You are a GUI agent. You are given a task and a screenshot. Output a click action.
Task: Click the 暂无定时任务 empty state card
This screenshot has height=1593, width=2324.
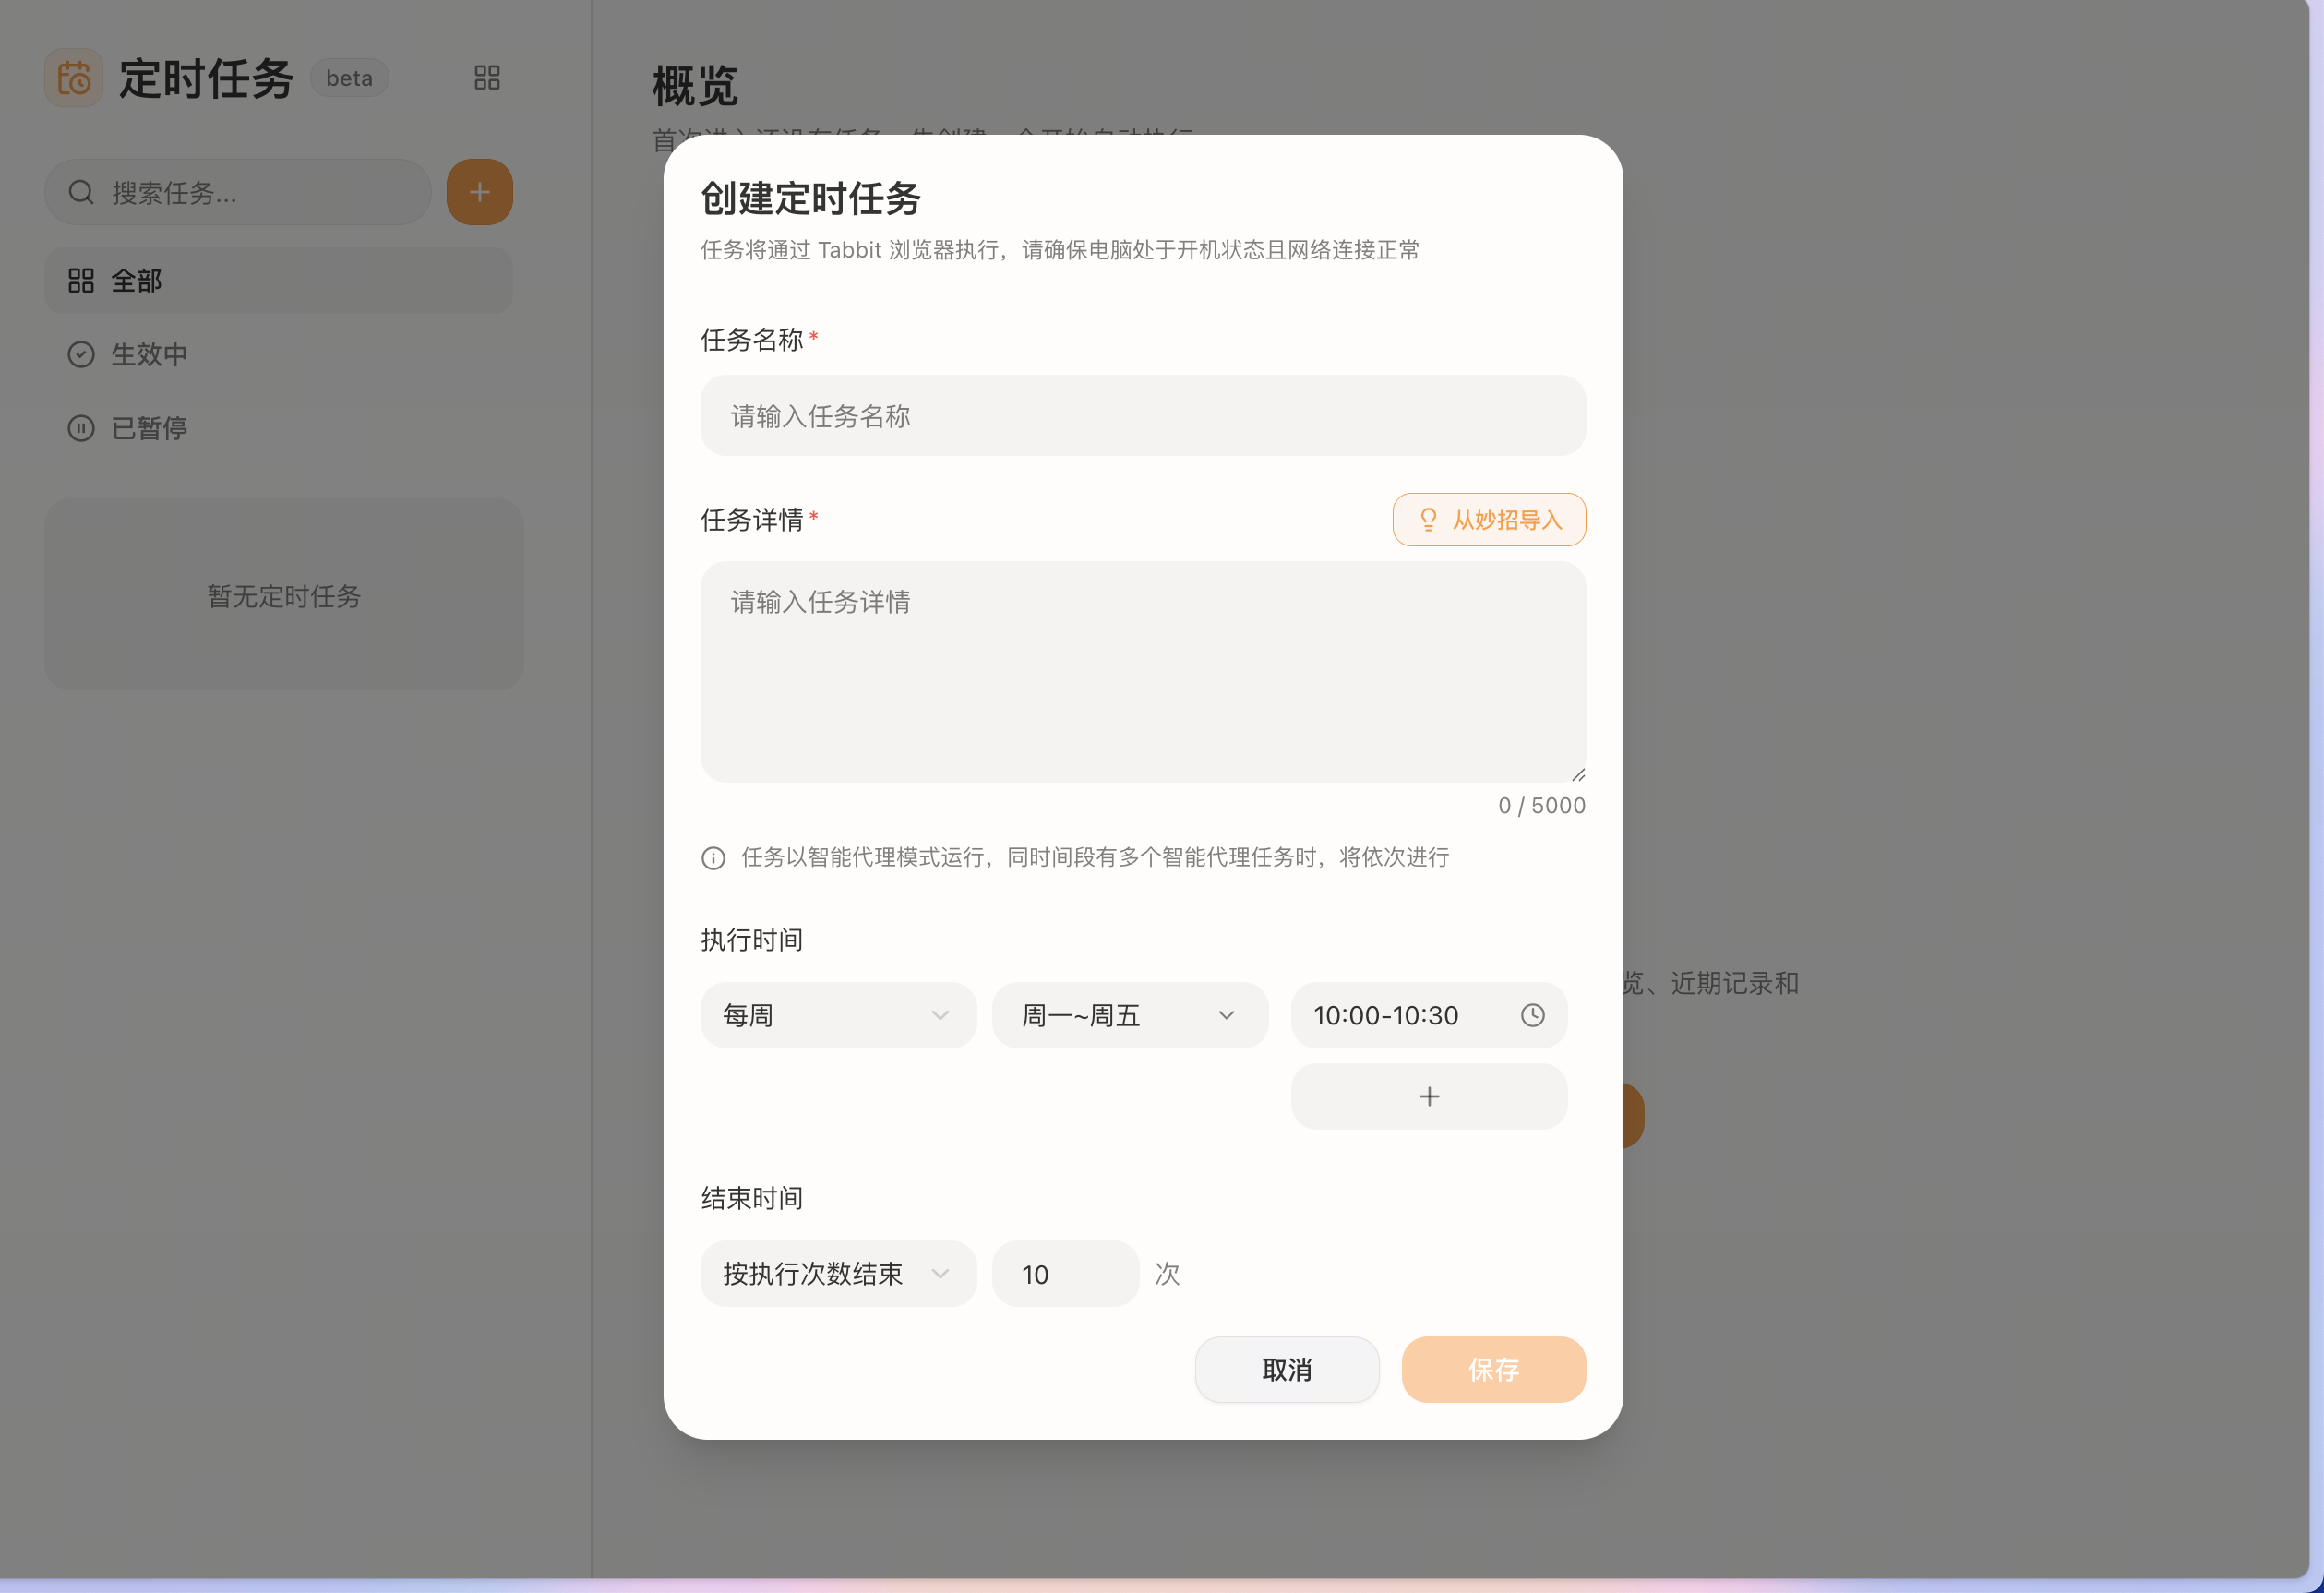pyautogui.click(x=284, y=595)
